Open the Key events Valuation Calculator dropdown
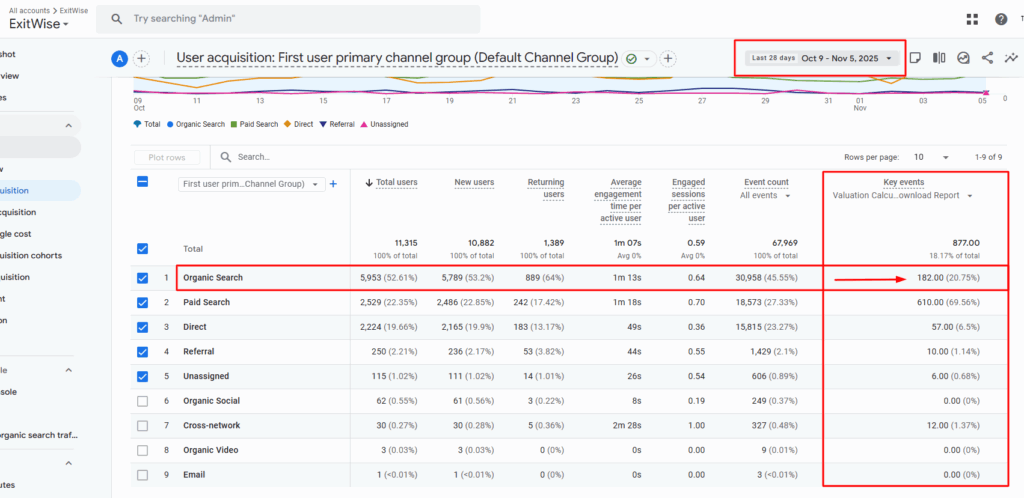The image size is (1024, 498). tap(903, 195)
